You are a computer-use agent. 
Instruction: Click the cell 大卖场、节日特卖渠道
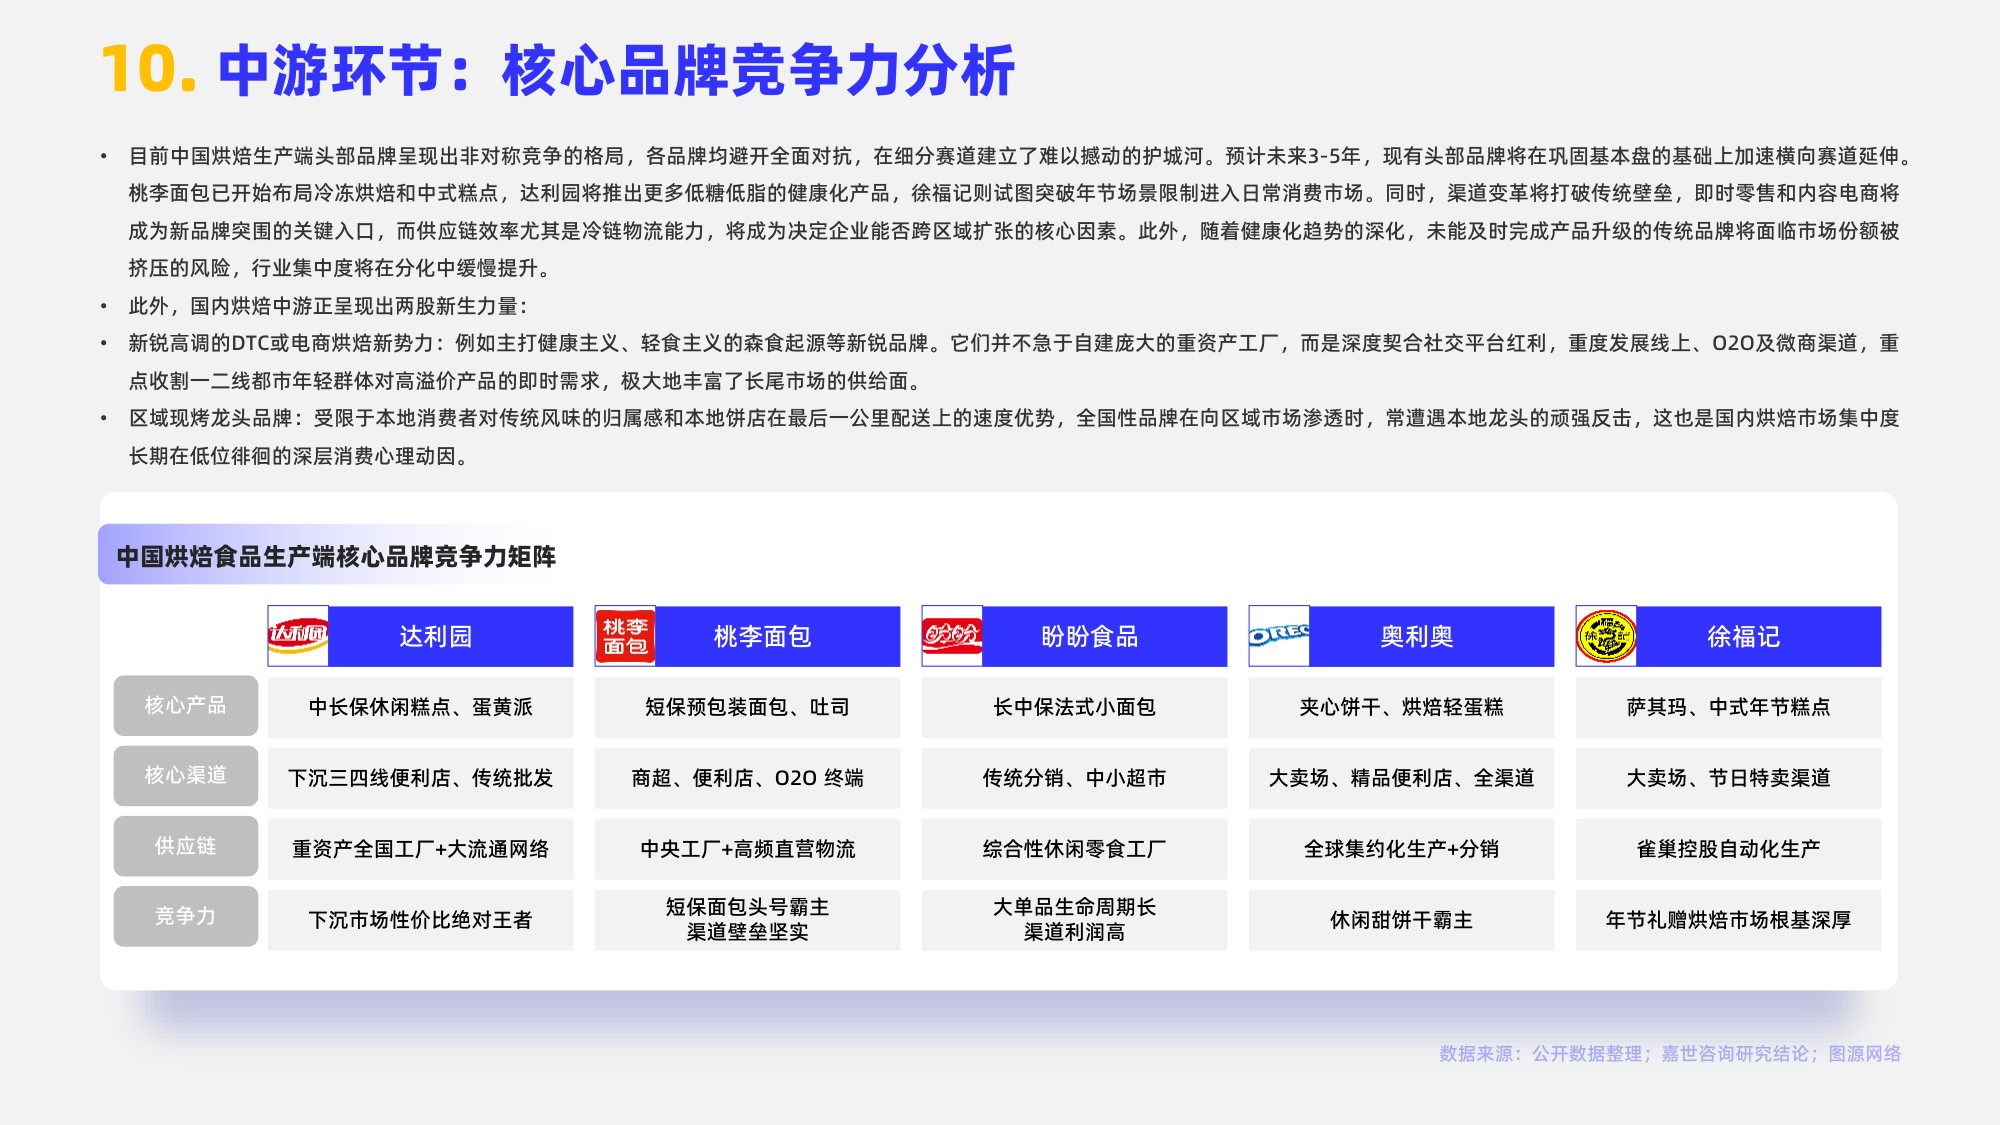coord(1728,778)
